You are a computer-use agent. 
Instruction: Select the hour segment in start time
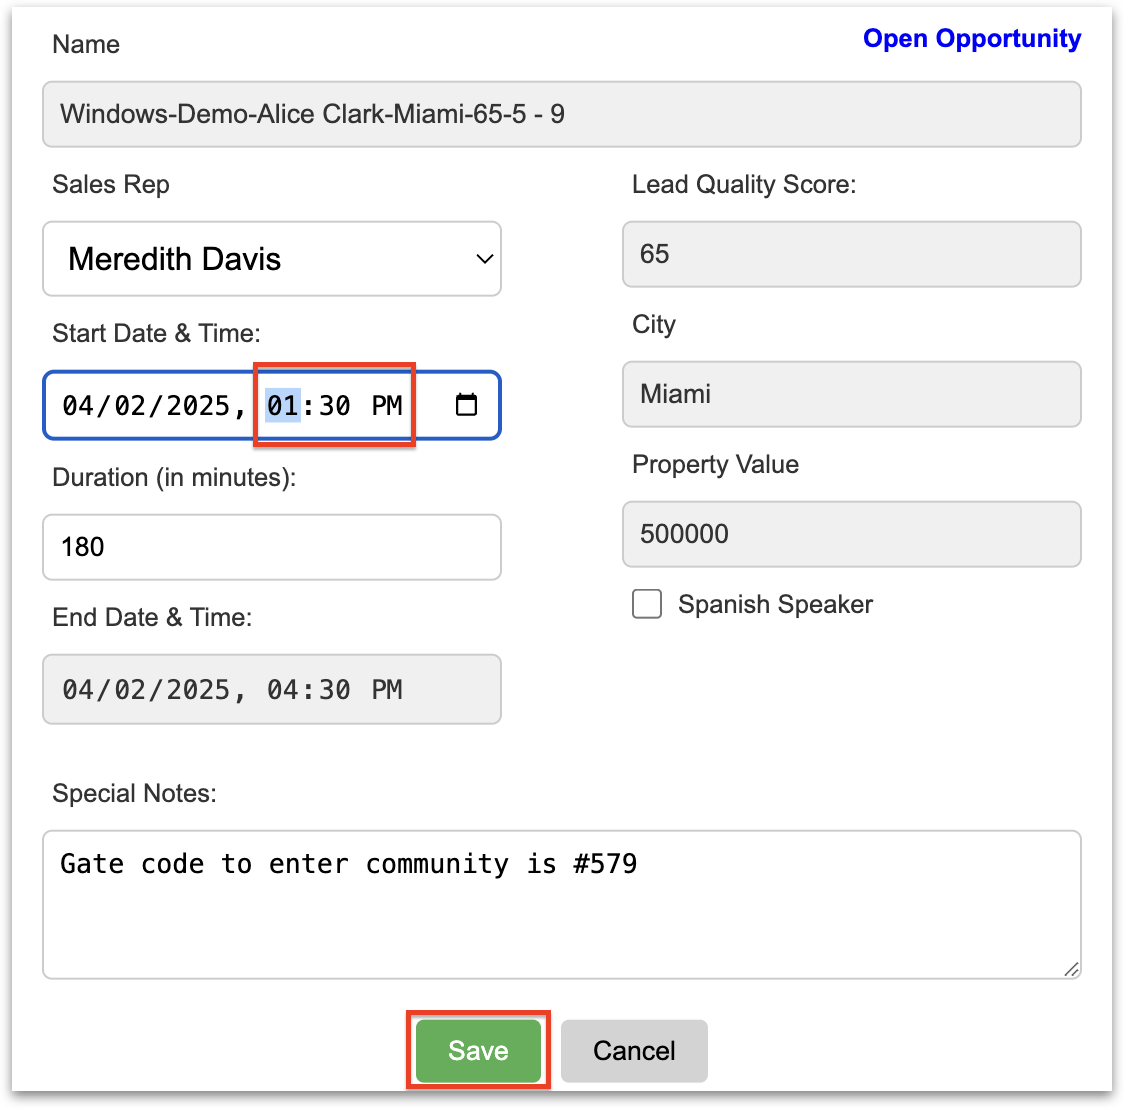283,406
